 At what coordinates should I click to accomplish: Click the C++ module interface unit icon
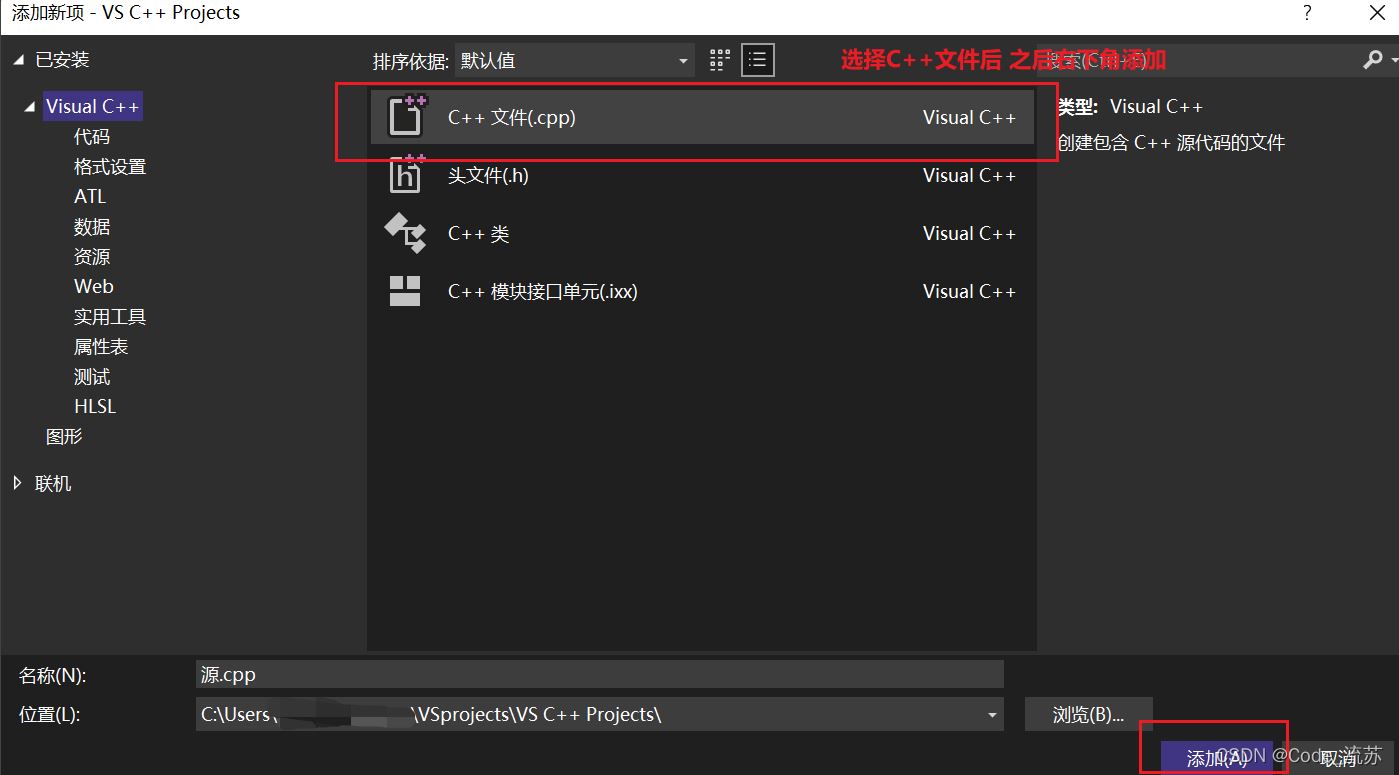click(x=405, y=291)
